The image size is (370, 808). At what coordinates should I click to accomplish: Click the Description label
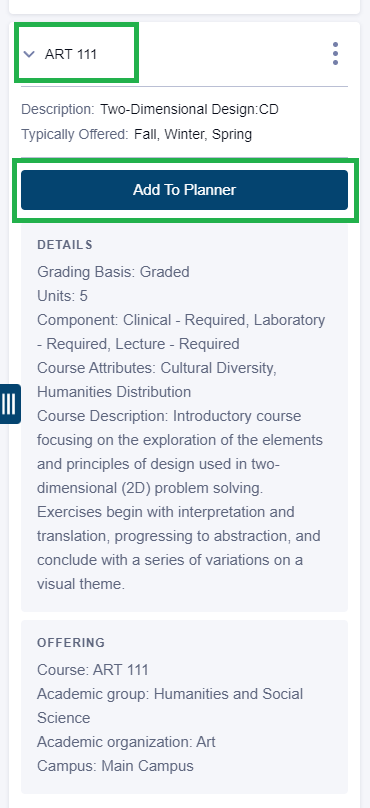tap(58, 109)
